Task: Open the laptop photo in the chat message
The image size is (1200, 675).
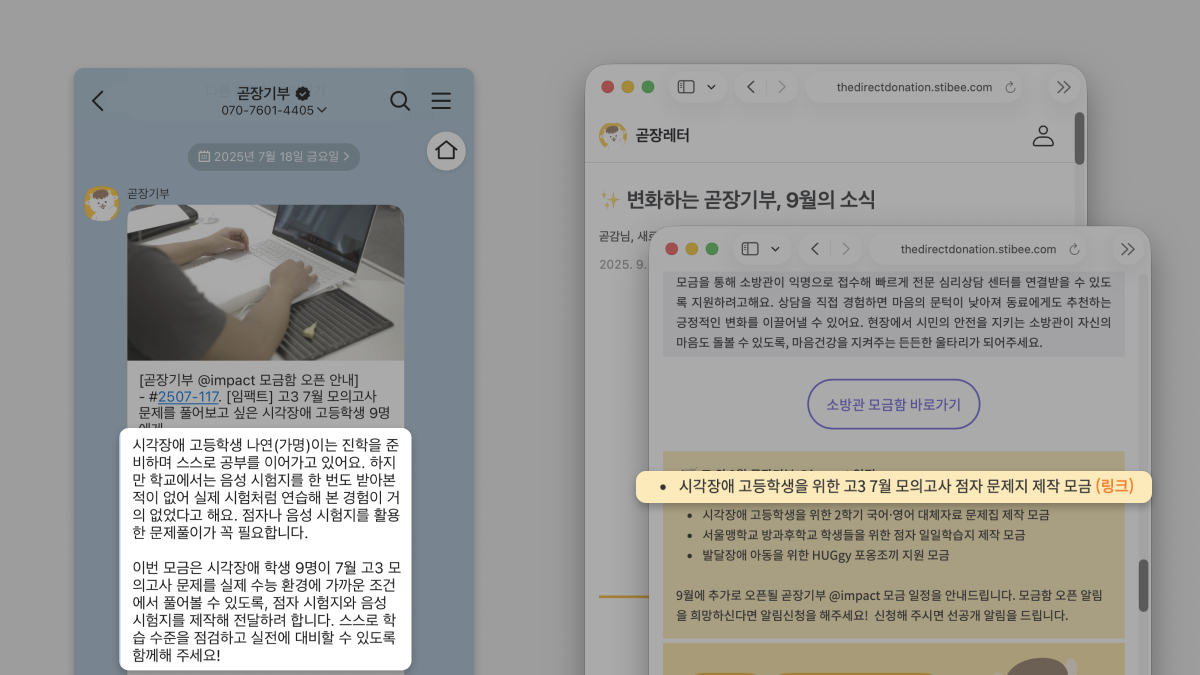Action: click(x=265, y=282)
